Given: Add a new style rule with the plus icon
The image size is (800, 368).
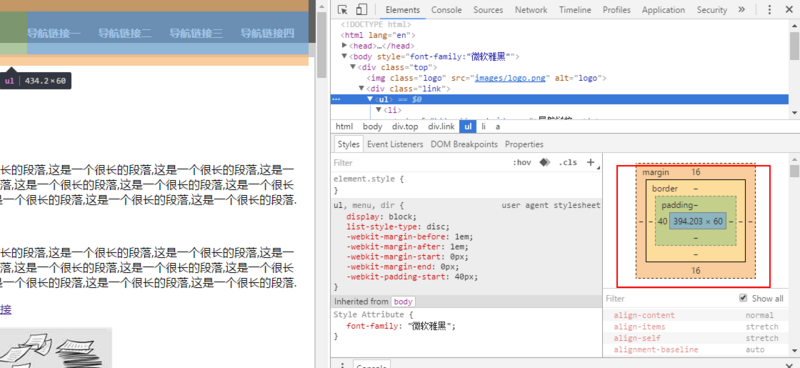Looking at the screenshot, I should [x=590, y=162].
